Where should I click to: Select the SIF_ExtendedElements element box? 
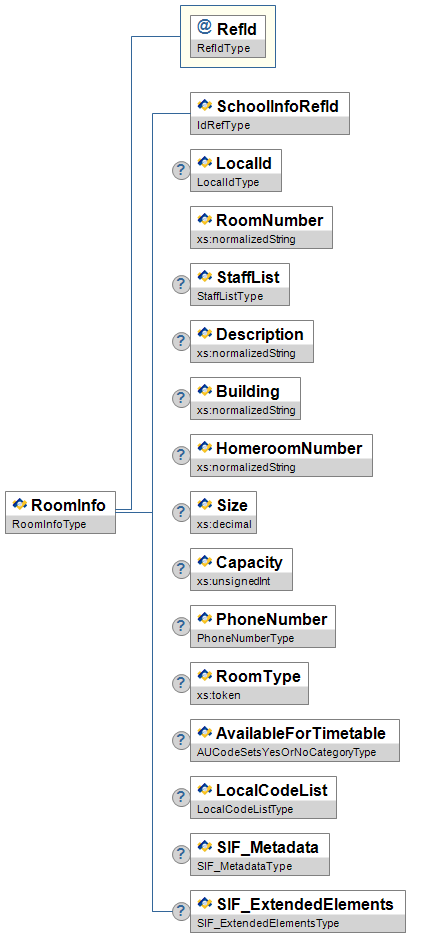point(298,911)
